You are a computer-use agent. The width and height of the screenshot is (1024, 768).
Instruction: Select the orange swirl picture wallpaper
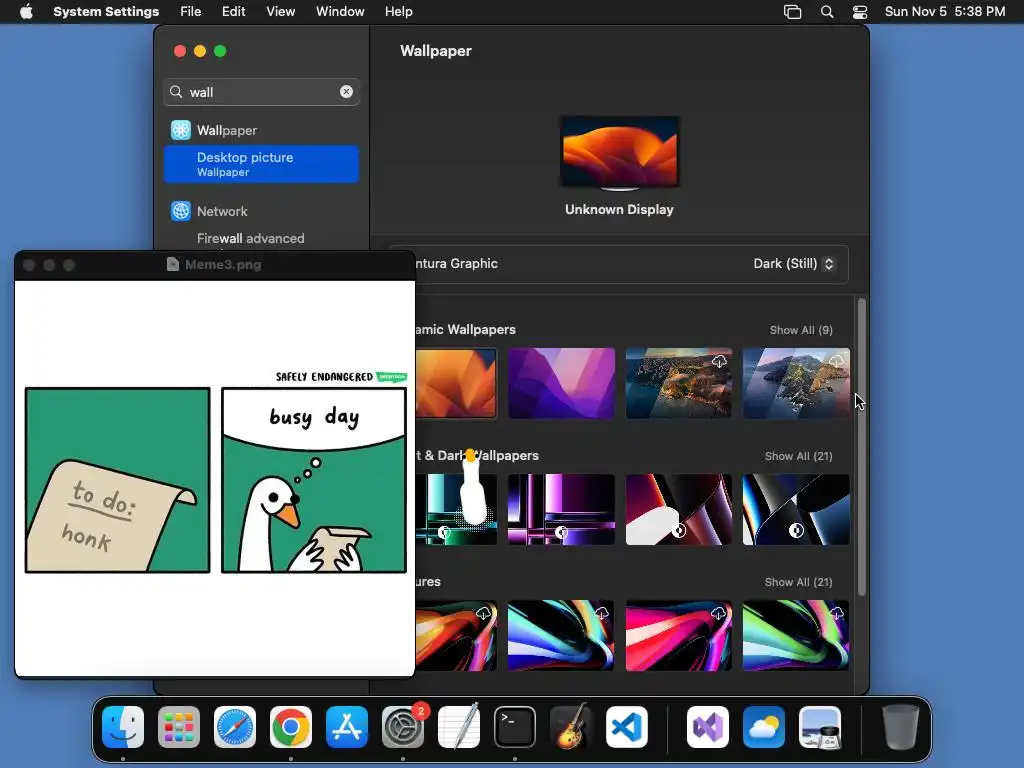pyautogui.click(x=456, y=635)
